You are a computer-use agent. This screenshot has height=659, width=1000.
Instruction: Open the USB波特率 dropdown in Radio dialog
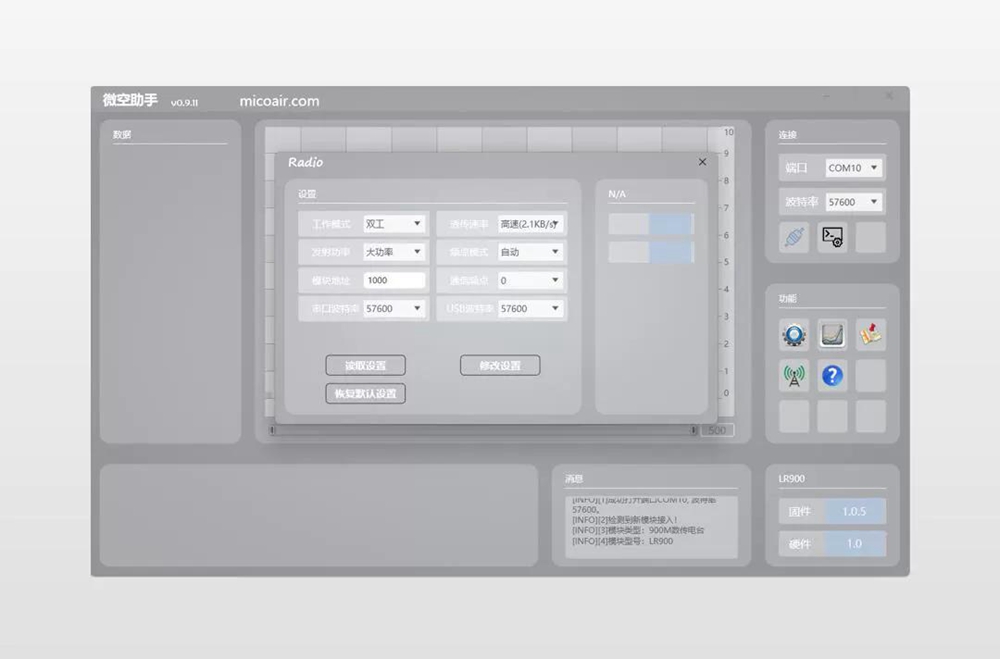tap(531, 309)
